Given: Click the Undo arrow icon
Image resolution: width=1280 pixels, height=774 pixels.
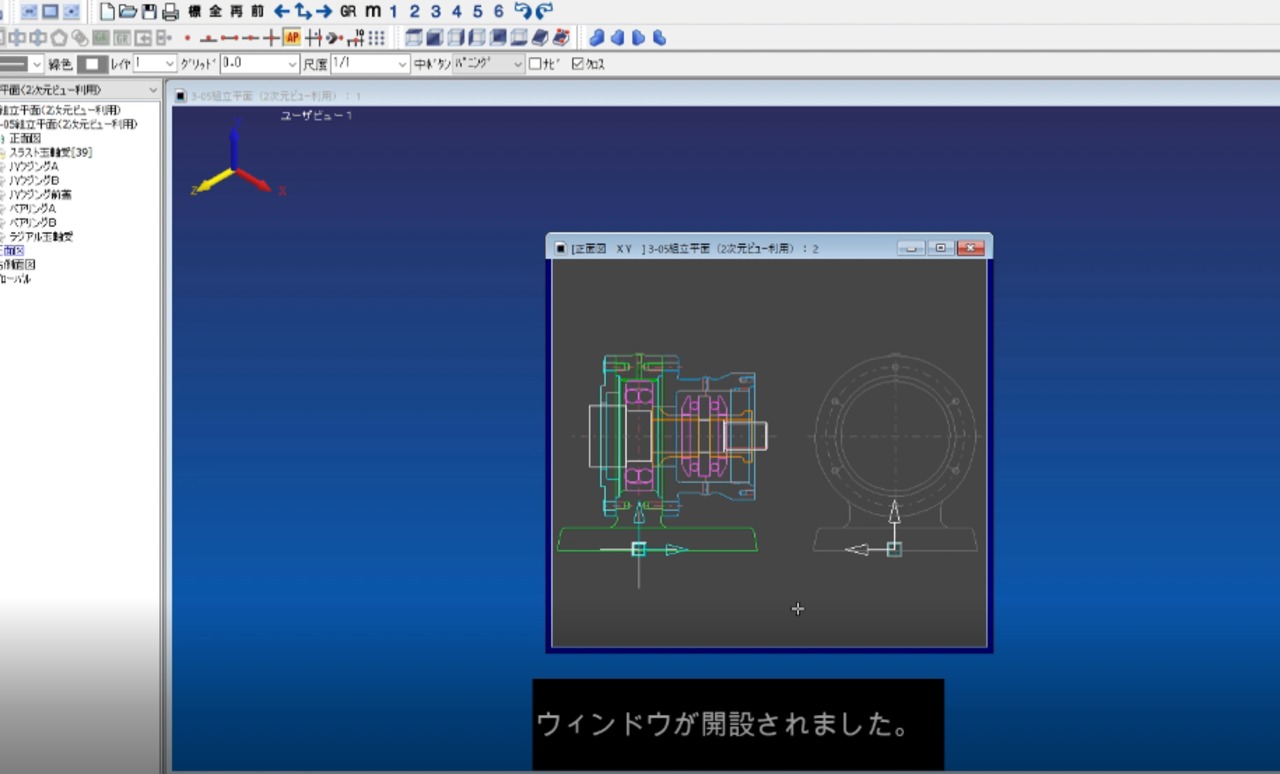Looking at the screenshot, I should coord(522,11).
